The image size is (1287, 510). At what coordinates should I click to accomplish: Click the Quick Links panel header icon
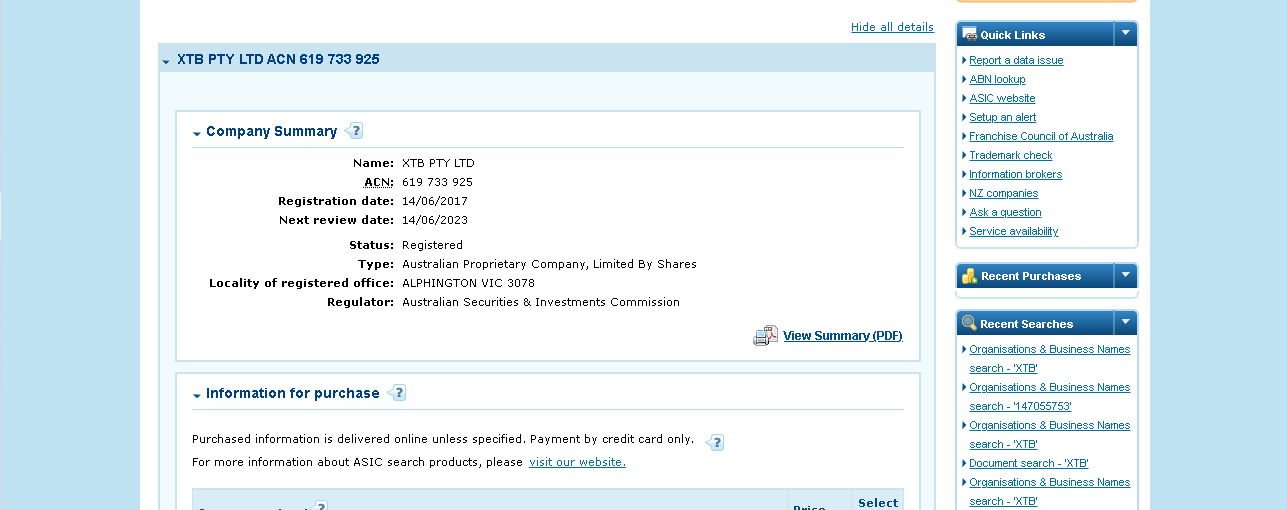tap(969, 34)
